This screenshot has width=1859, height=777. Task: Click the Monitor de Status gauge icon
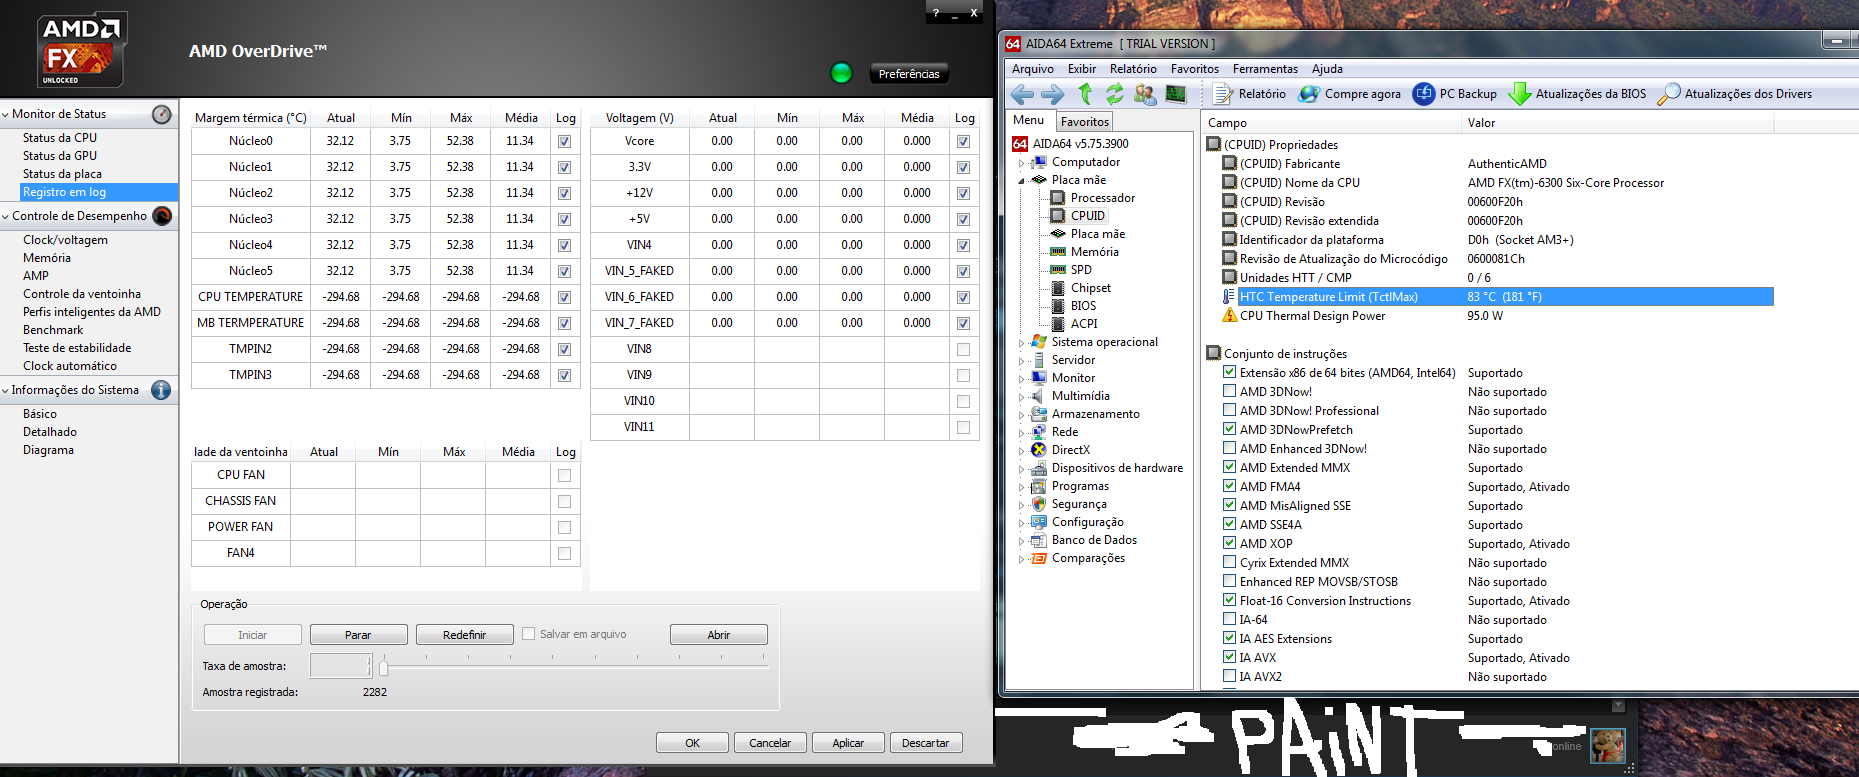[x=161, y=114]
